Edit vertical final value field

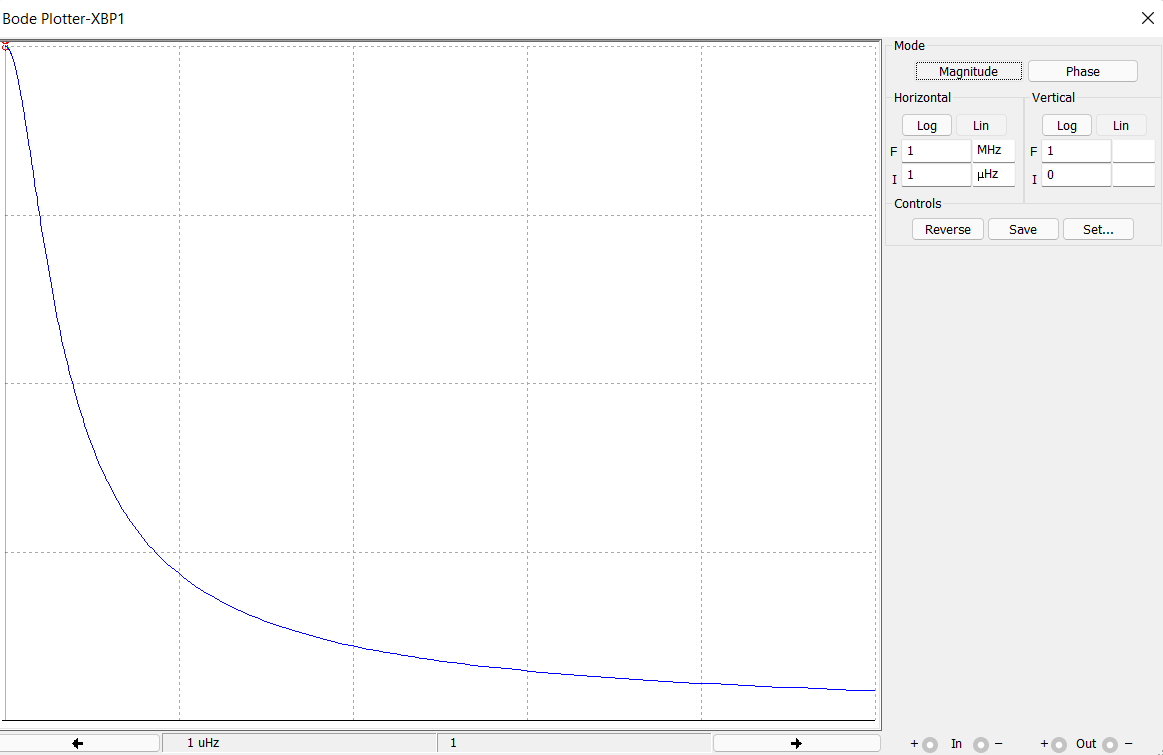tap(1076, 151)
